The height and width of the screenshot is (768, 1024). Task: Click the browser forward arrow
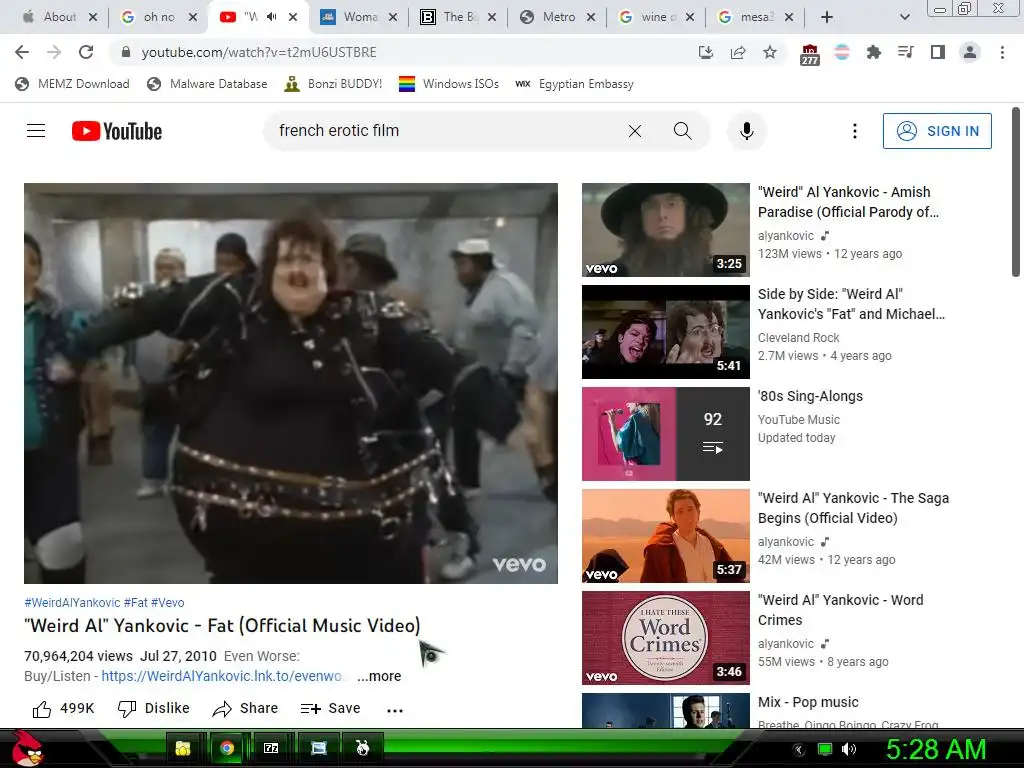[x=54, y=52]
